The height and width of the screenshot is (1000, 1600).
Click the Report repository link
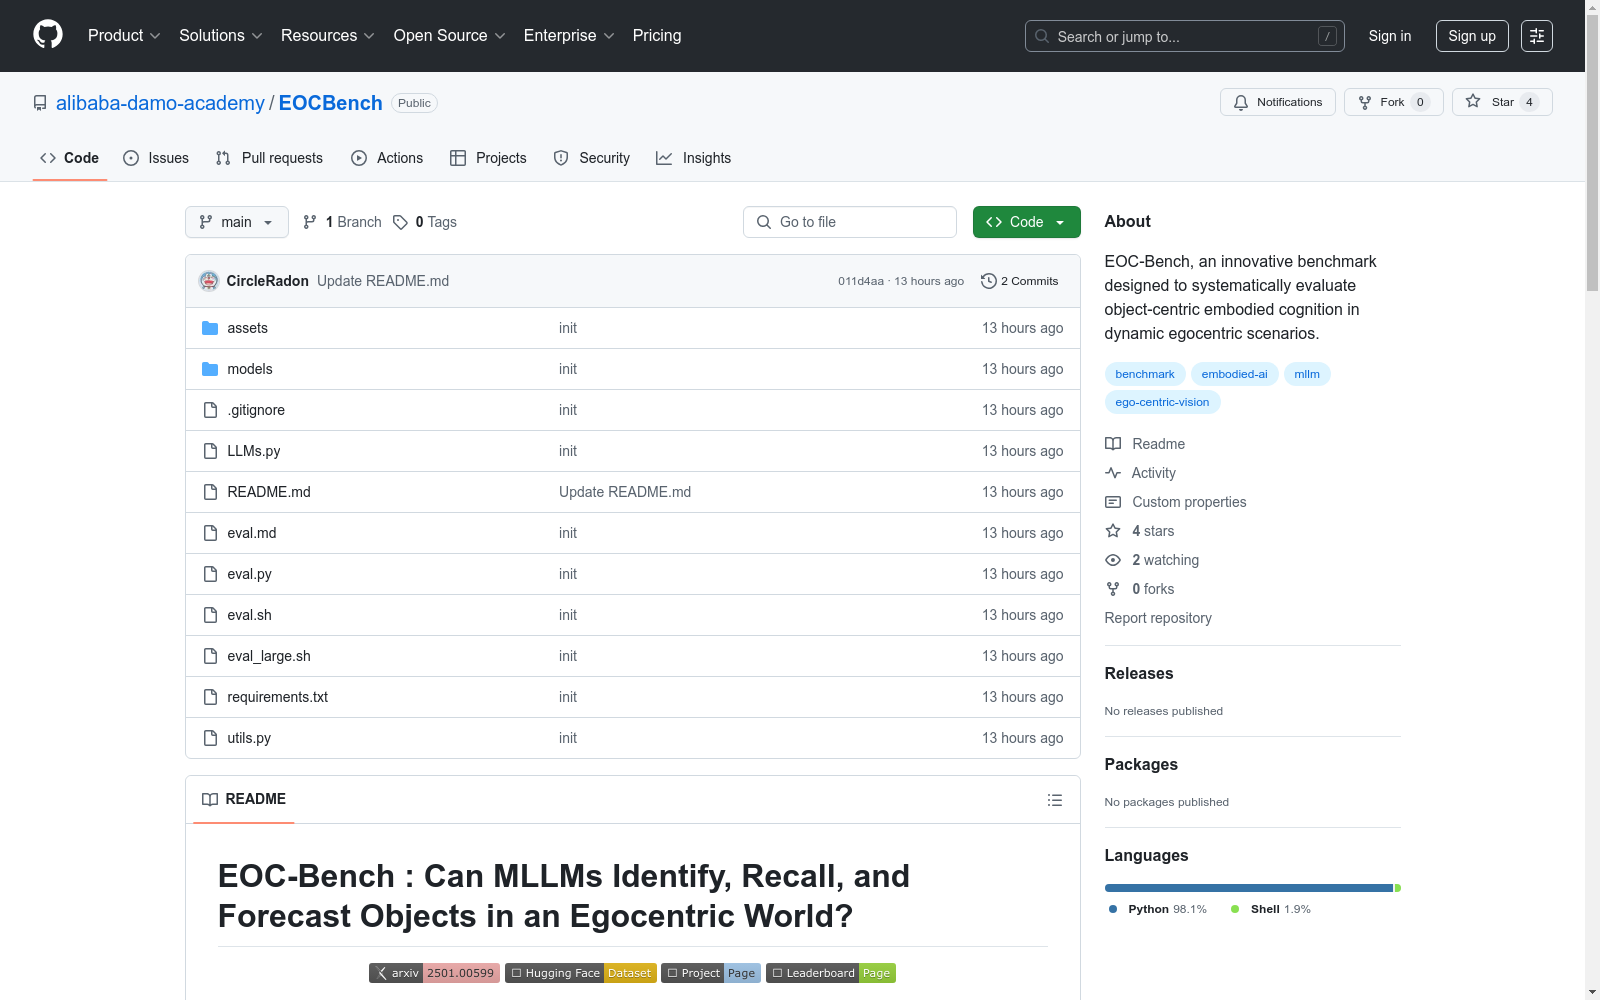1158,618
